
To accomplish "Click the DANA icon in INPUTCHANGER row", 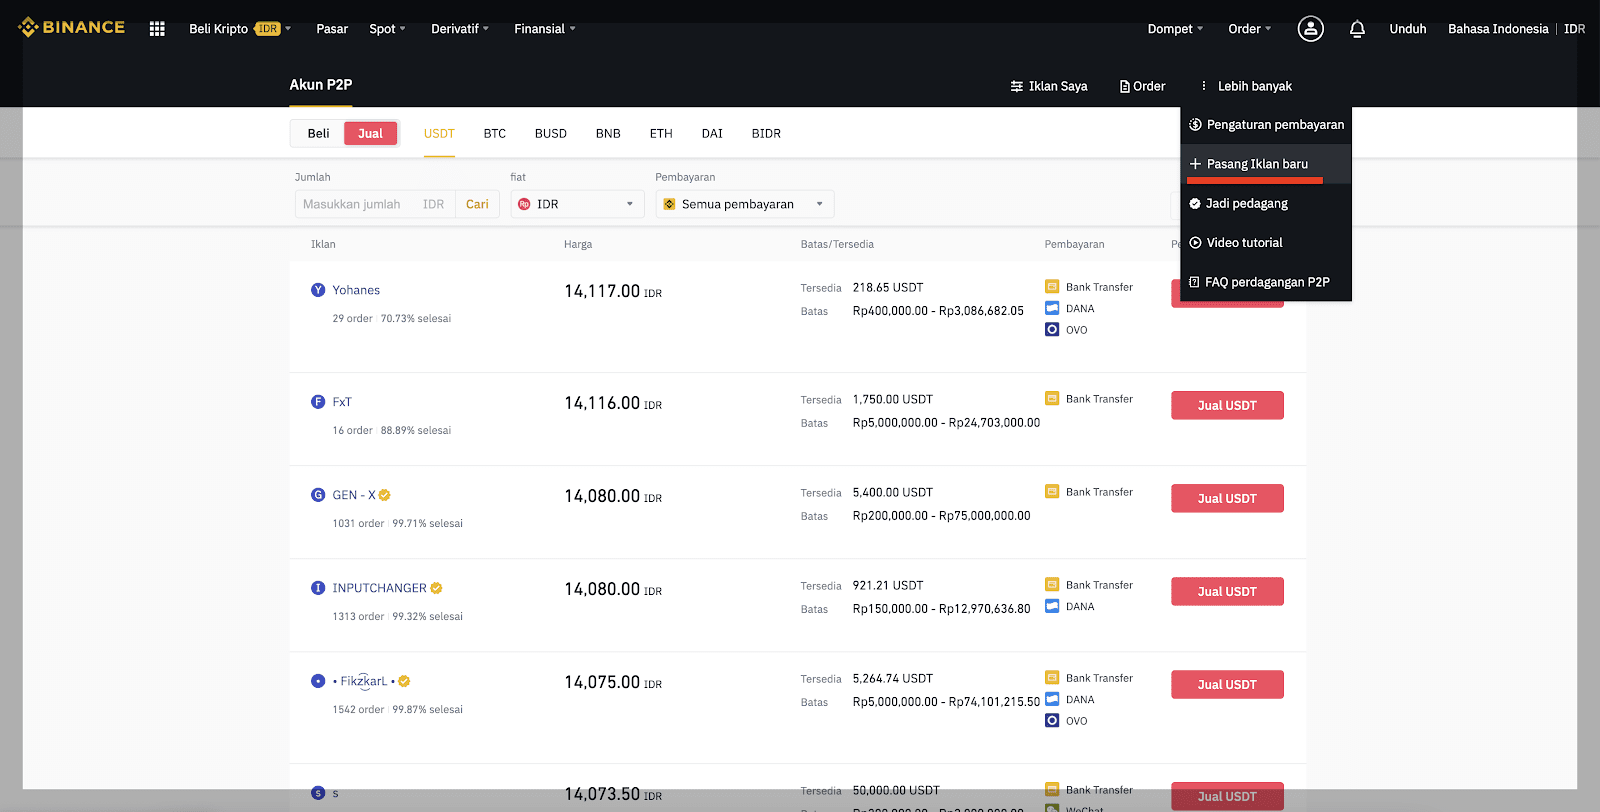I will point(1052,606).
